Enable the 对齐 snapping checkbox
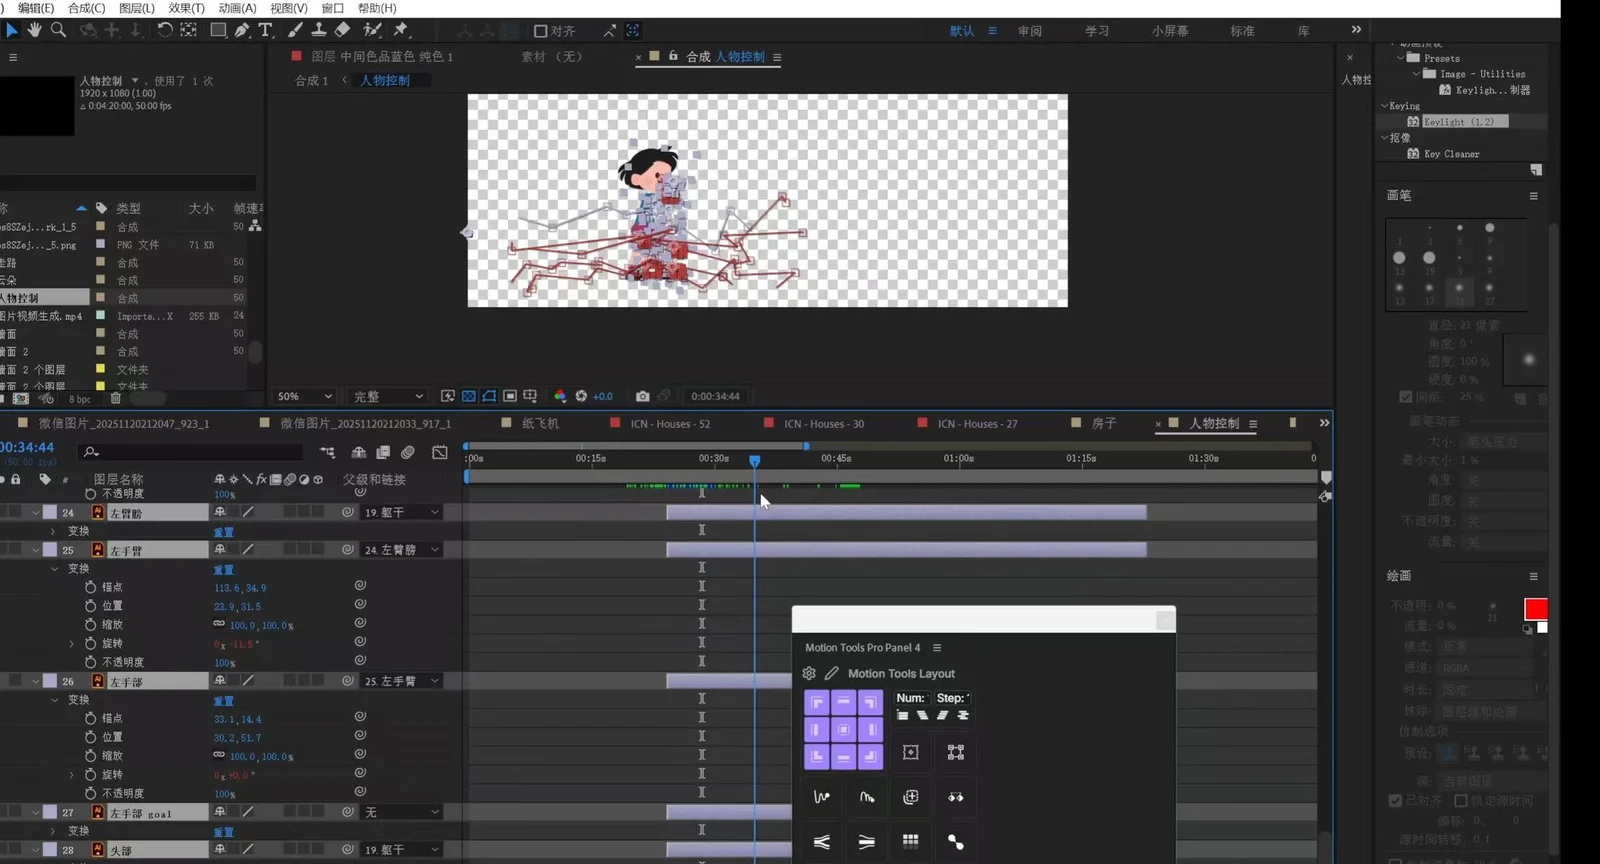1600x864 pixels. pos(540,31)
